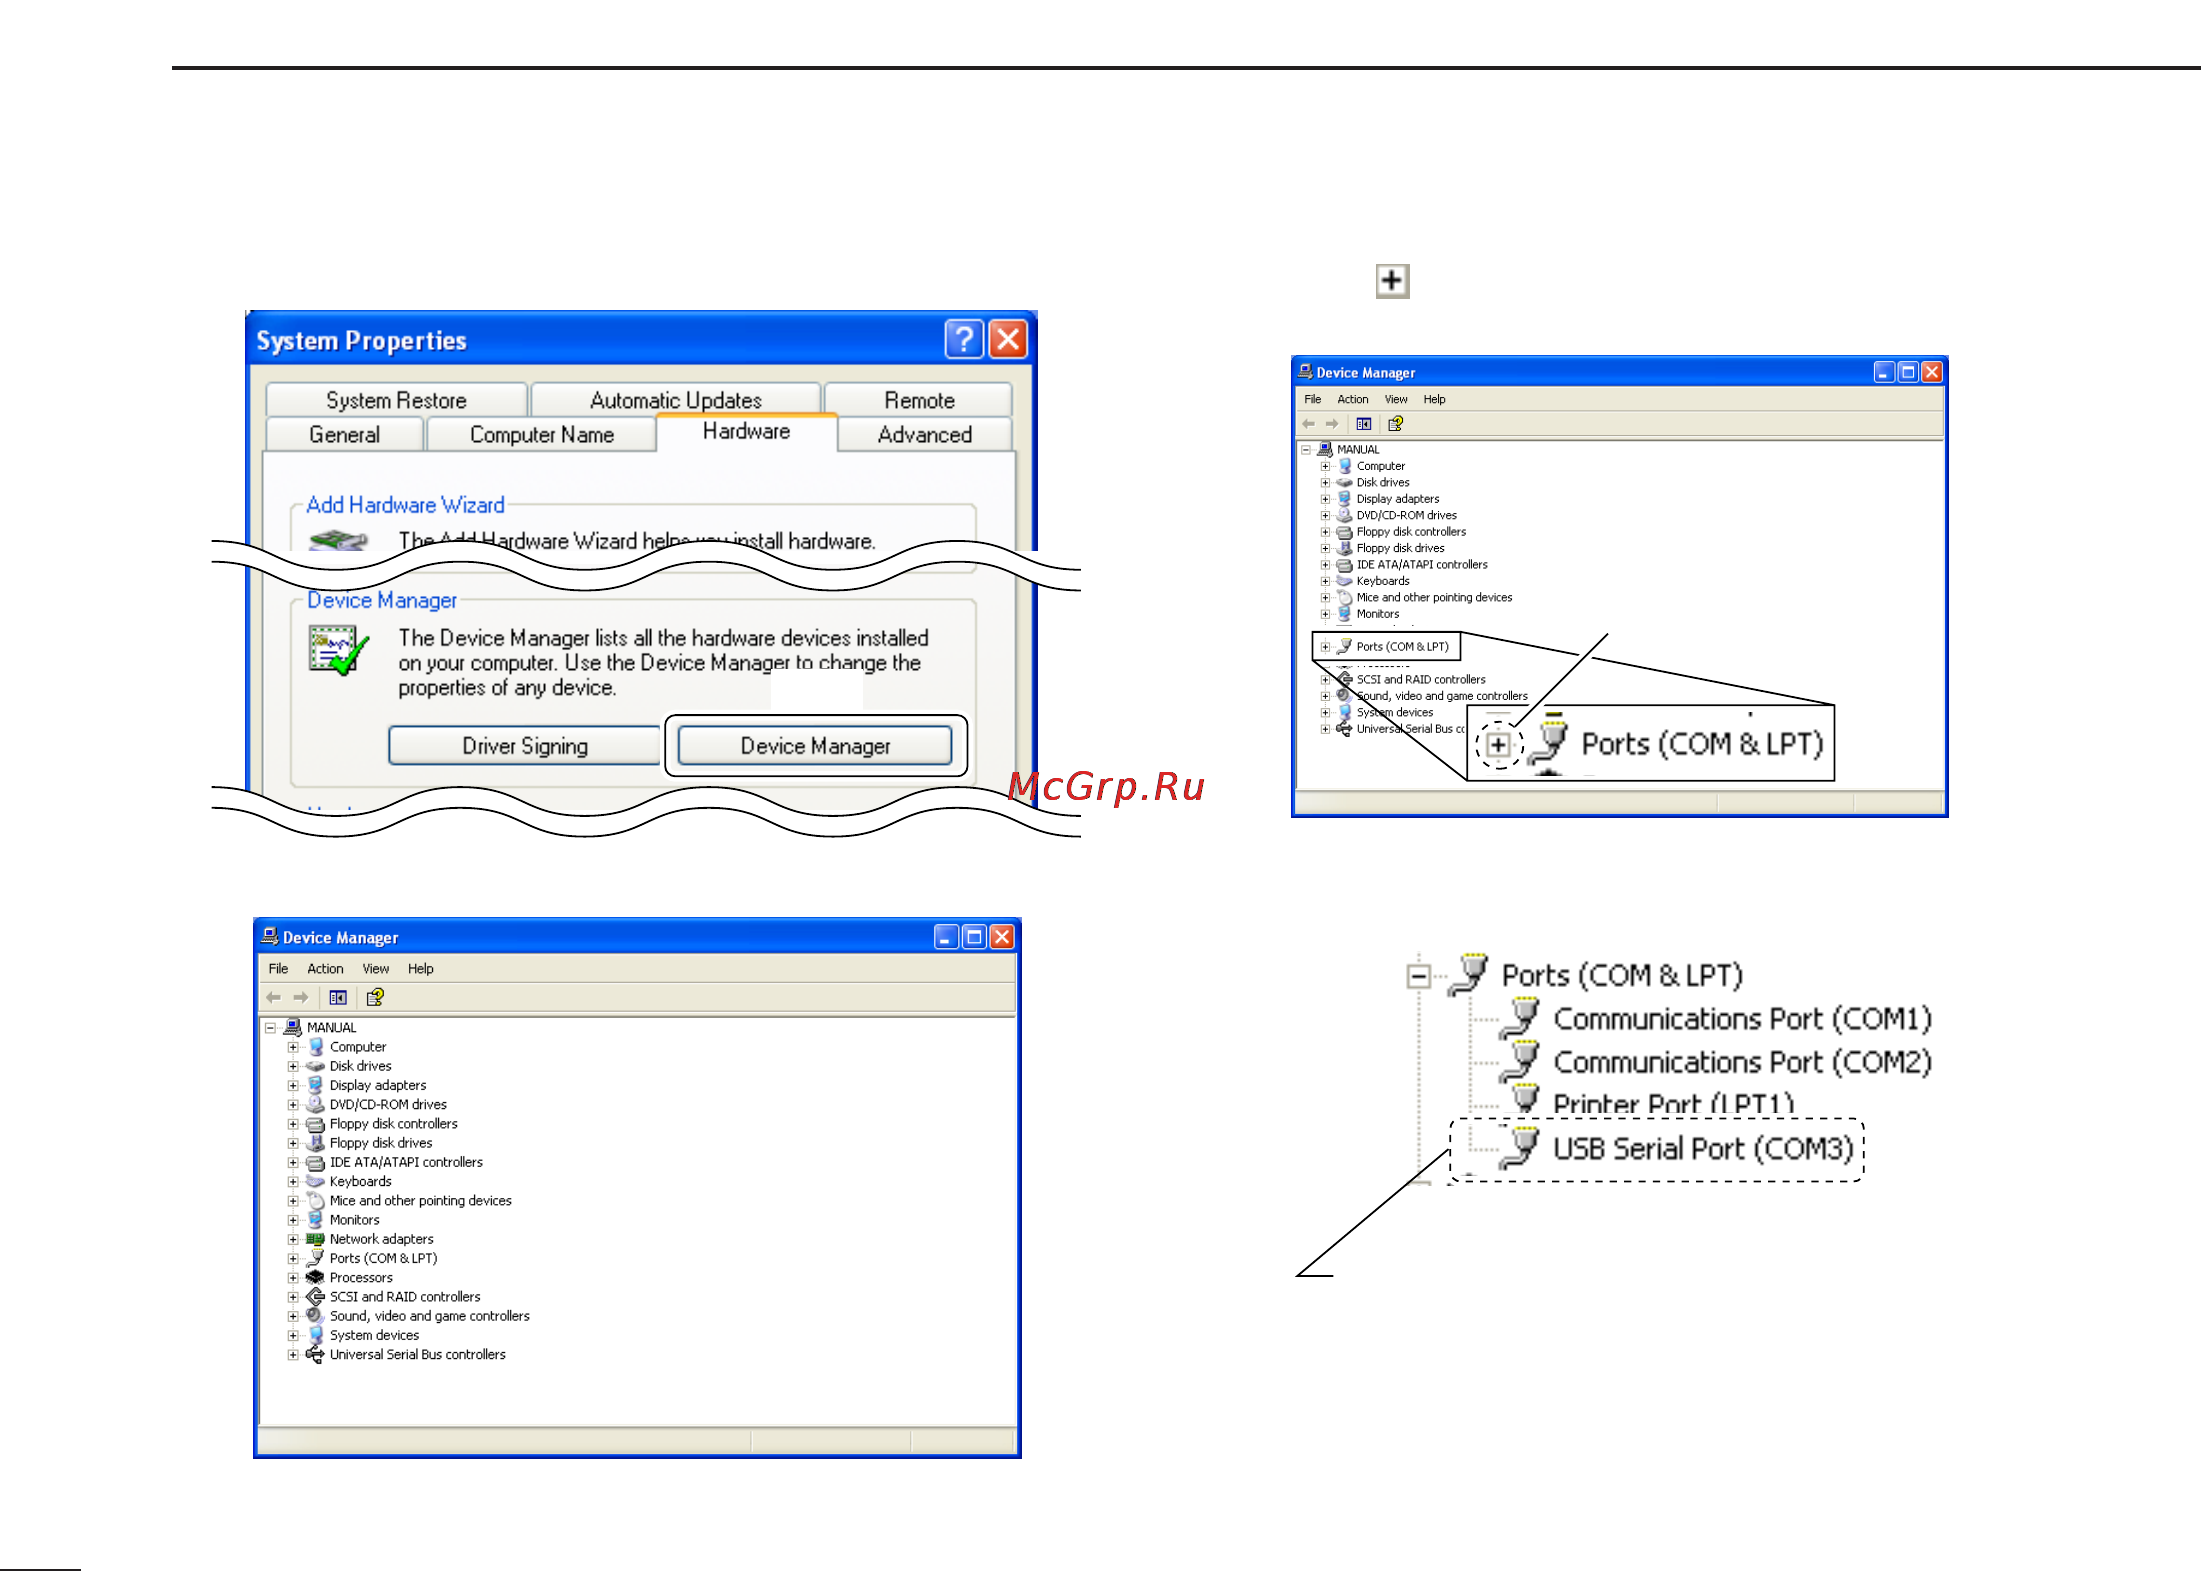Click Back arrow in lower-left Device Manager toolbar
This screenshot has width=2201, height=1571.
tap(273, 997)
